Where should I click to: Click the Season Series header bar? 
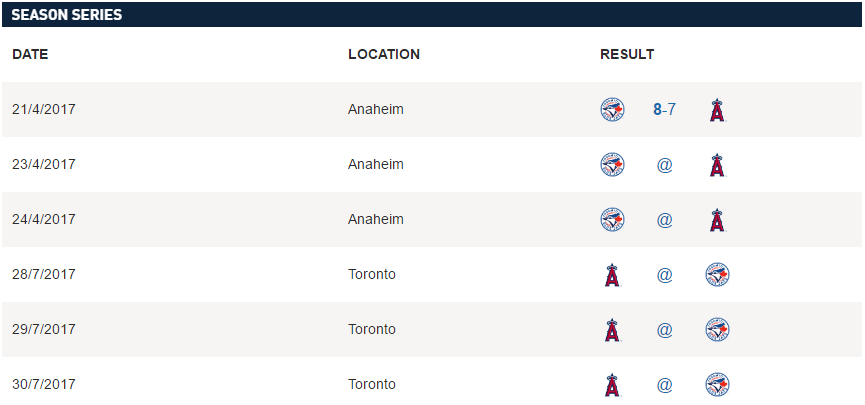[x=432, y=14]
